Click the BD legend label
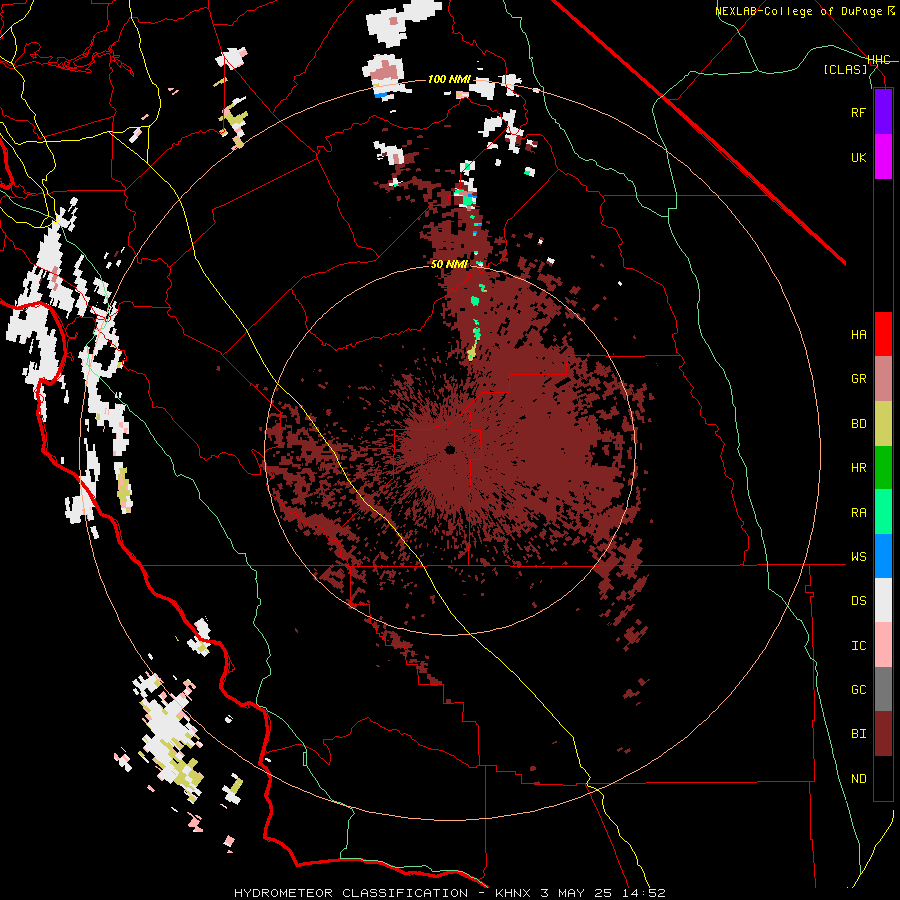Screen dimensions: 900x900 pos(858,424)
